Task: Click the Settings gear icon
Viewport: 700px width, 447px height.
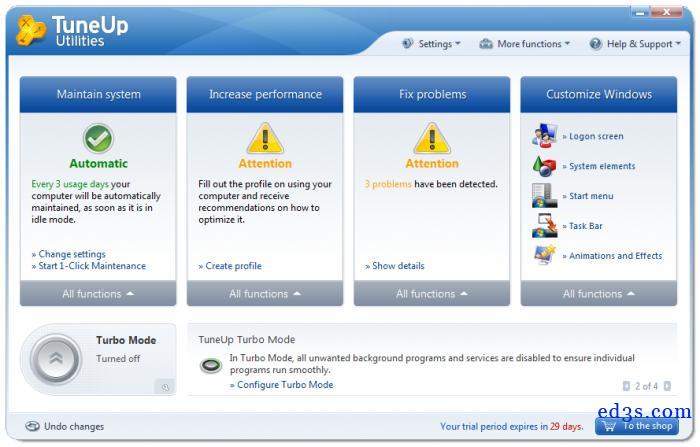Action: click(407, 43)
